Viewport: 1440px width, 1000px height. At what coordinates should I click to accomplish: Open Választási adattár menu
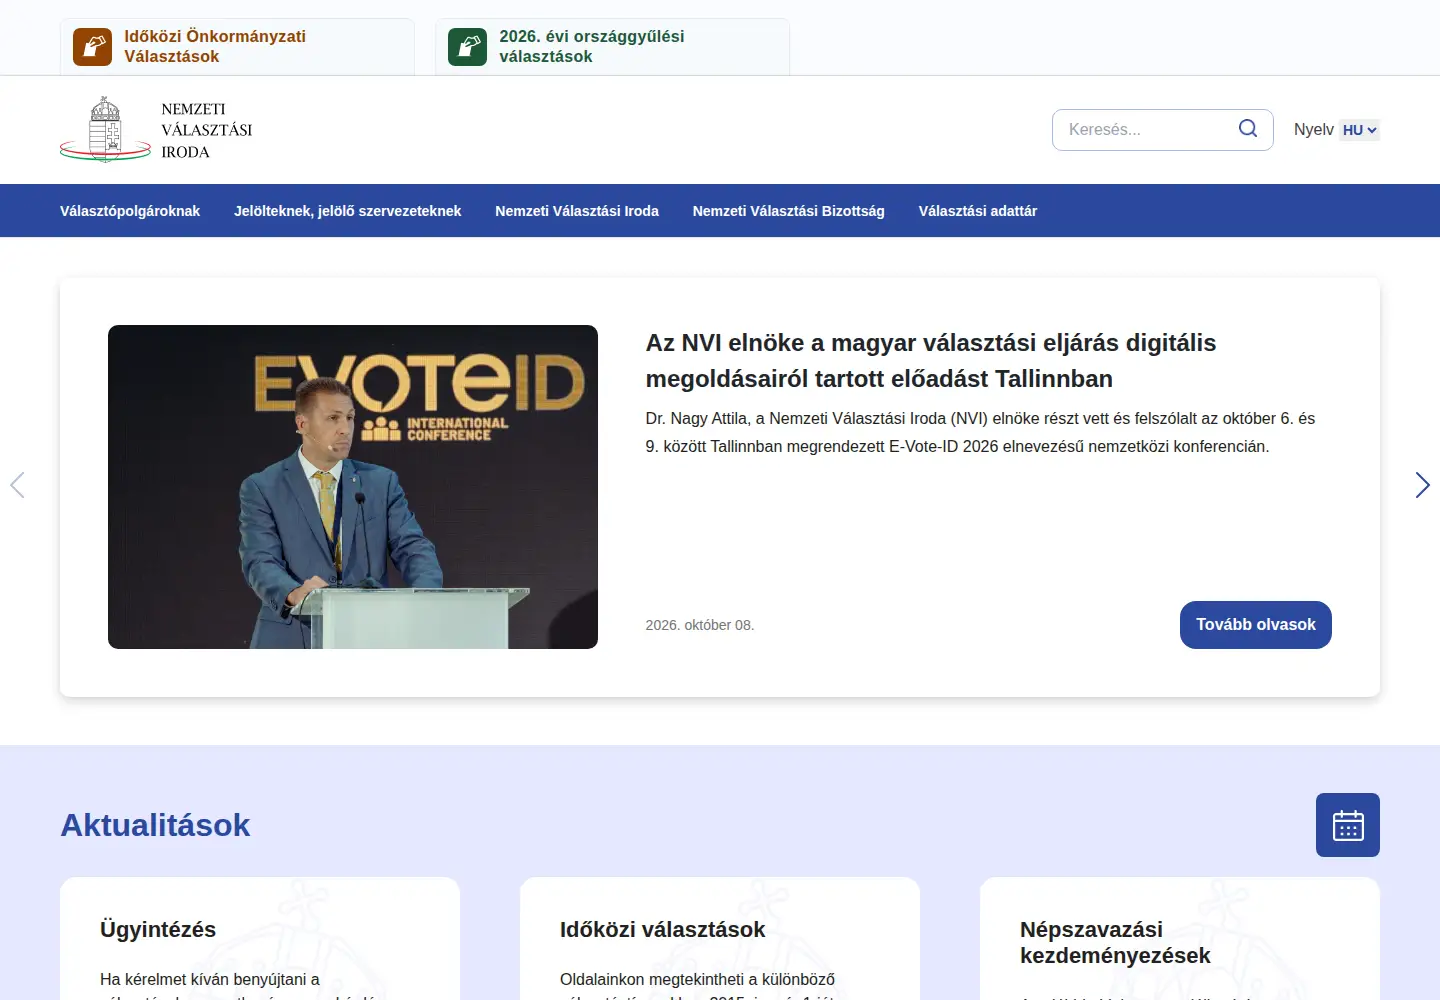978,211
